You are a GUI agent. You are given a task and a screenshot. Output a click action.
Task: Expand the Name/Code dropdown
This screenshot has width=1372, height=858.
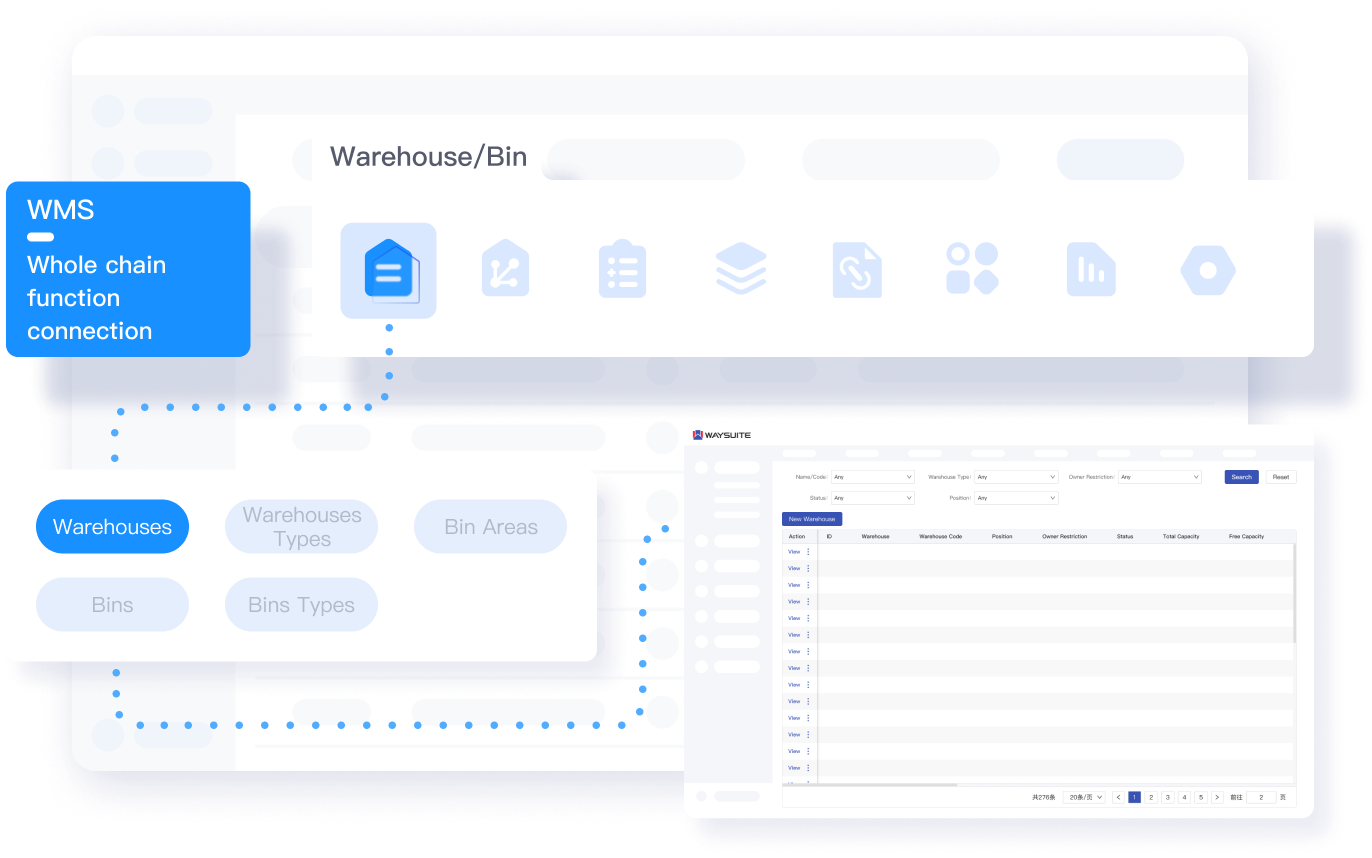(x=872, y=477)
